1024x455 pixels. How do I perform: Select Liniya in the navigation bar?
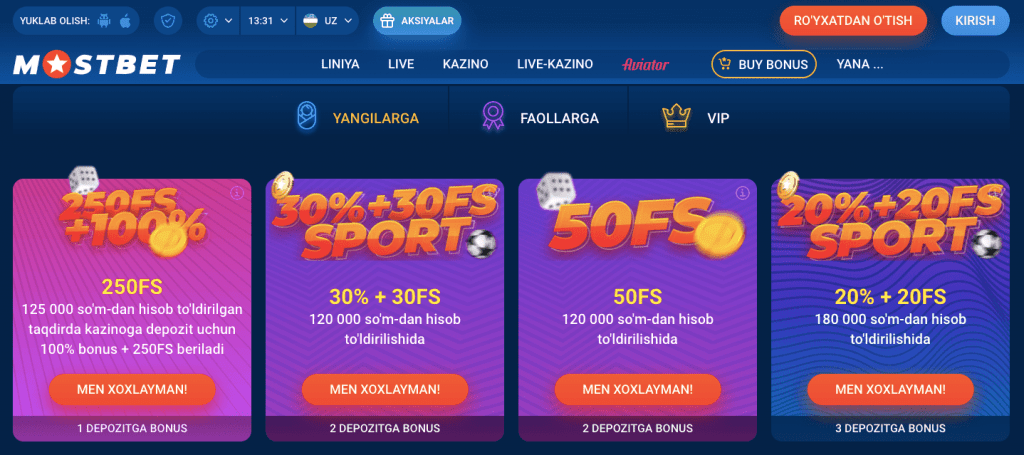point(340,65)
